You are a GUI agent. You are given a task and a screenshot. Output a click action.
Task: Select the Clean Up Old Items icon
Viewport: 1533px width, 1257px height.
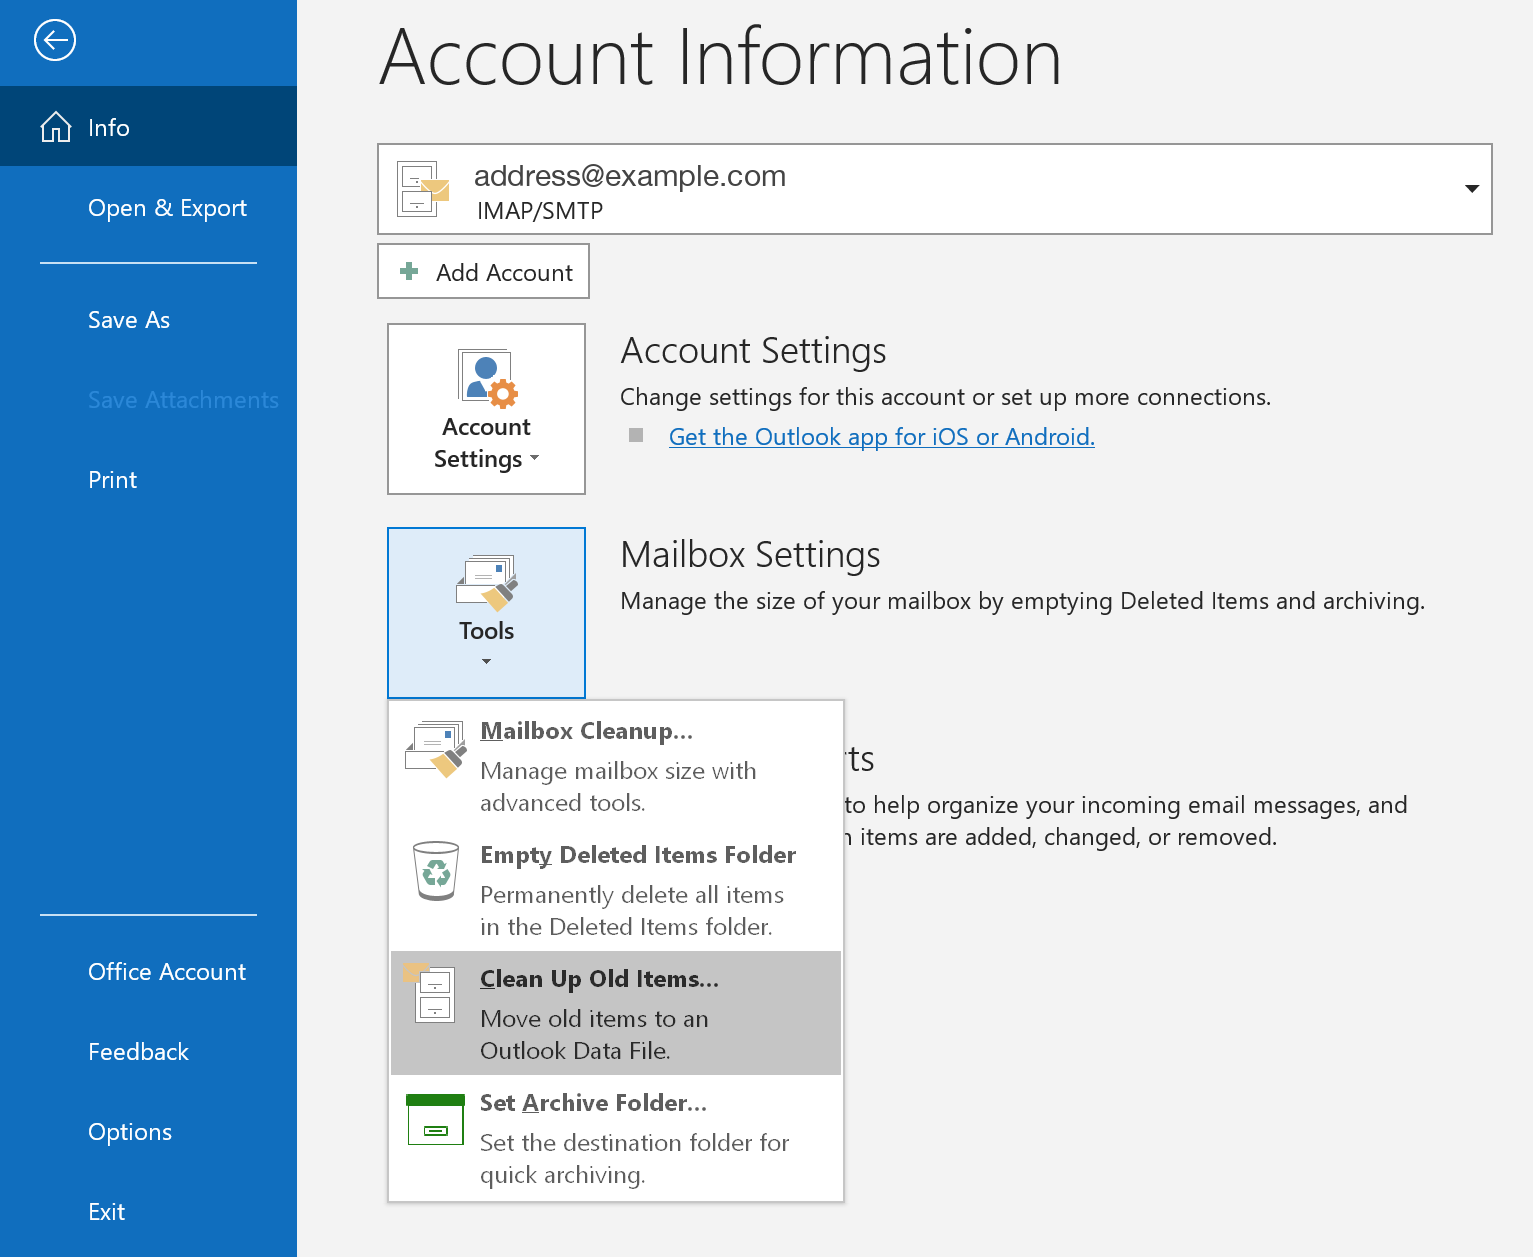(434, 996)
